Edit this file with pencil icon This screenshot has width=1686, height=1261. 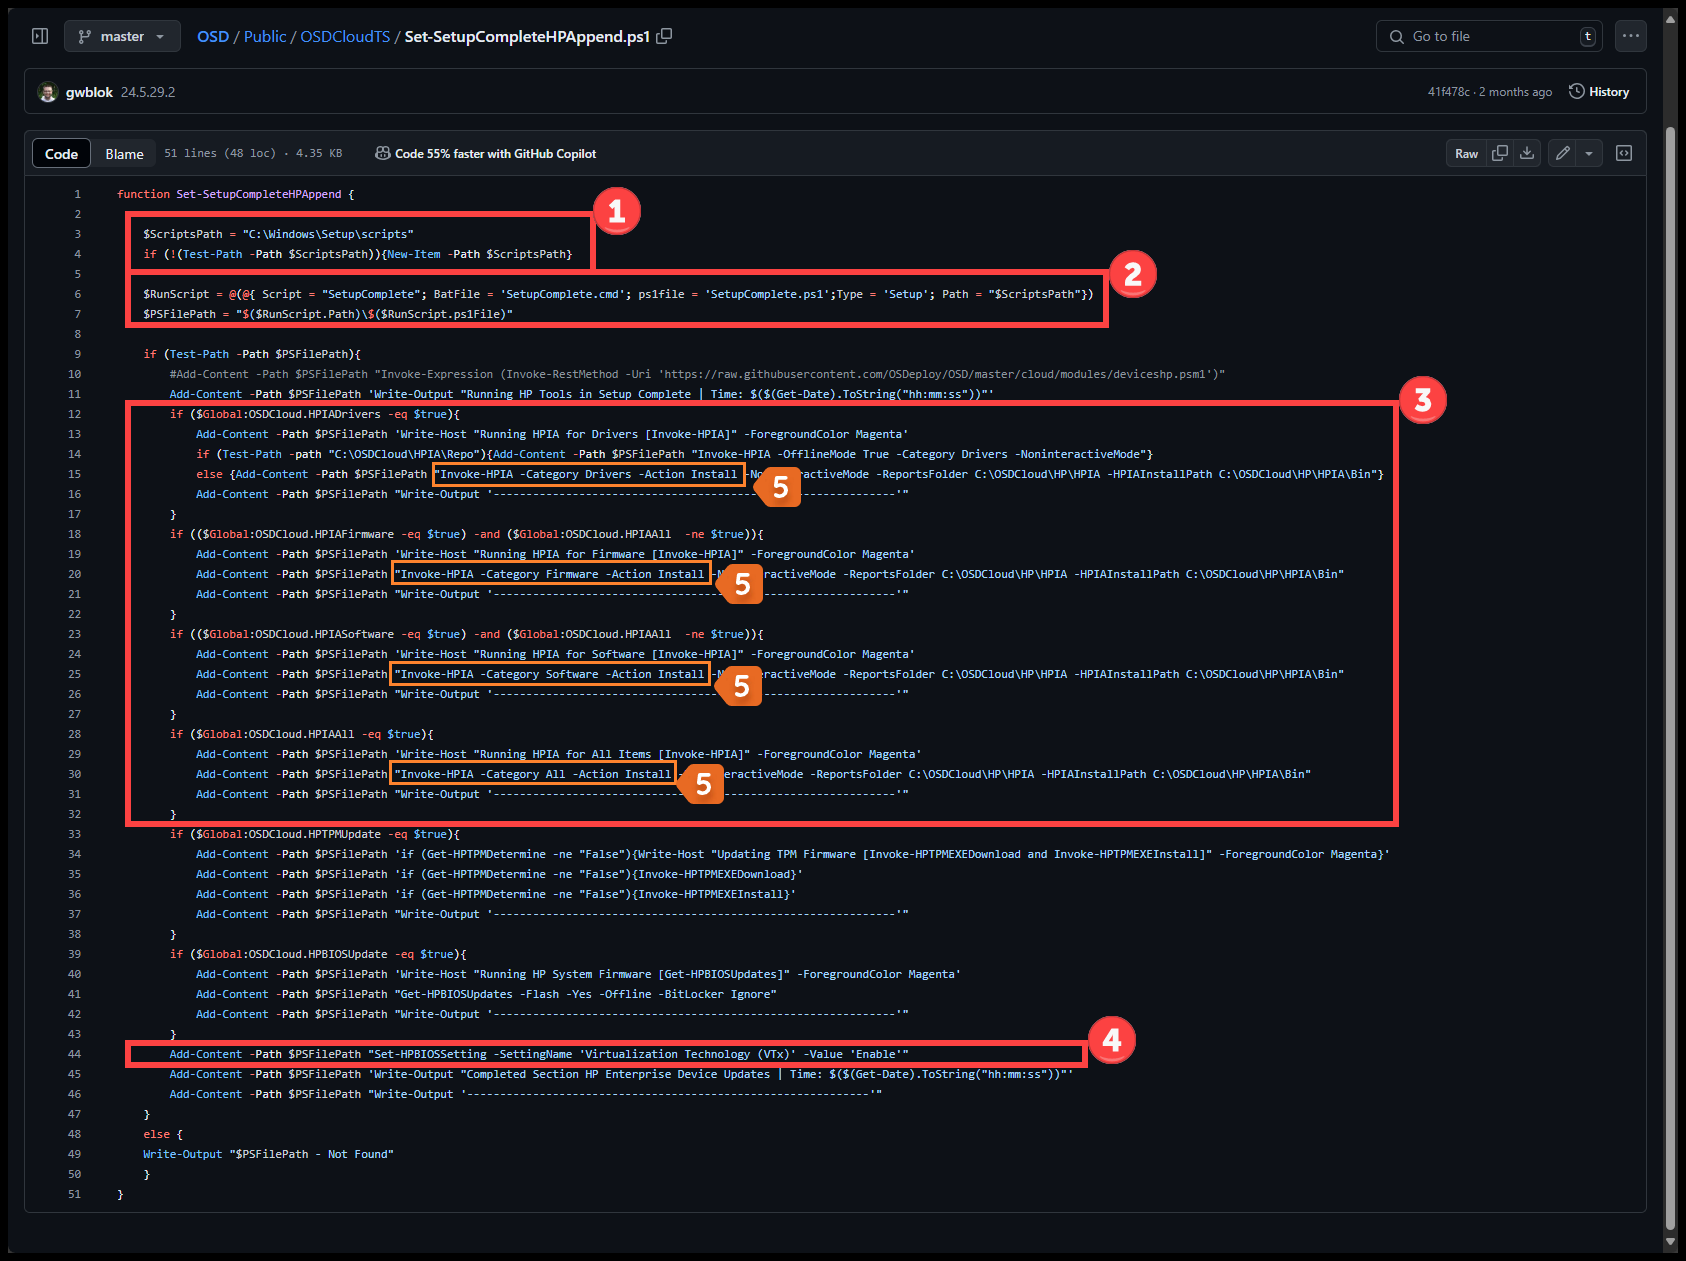pos(1563,153)
